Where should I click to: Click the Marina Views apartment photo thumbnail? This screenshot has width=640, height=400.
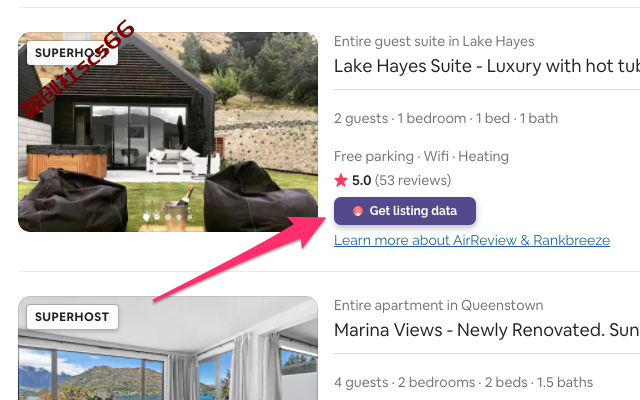(168, 348)
